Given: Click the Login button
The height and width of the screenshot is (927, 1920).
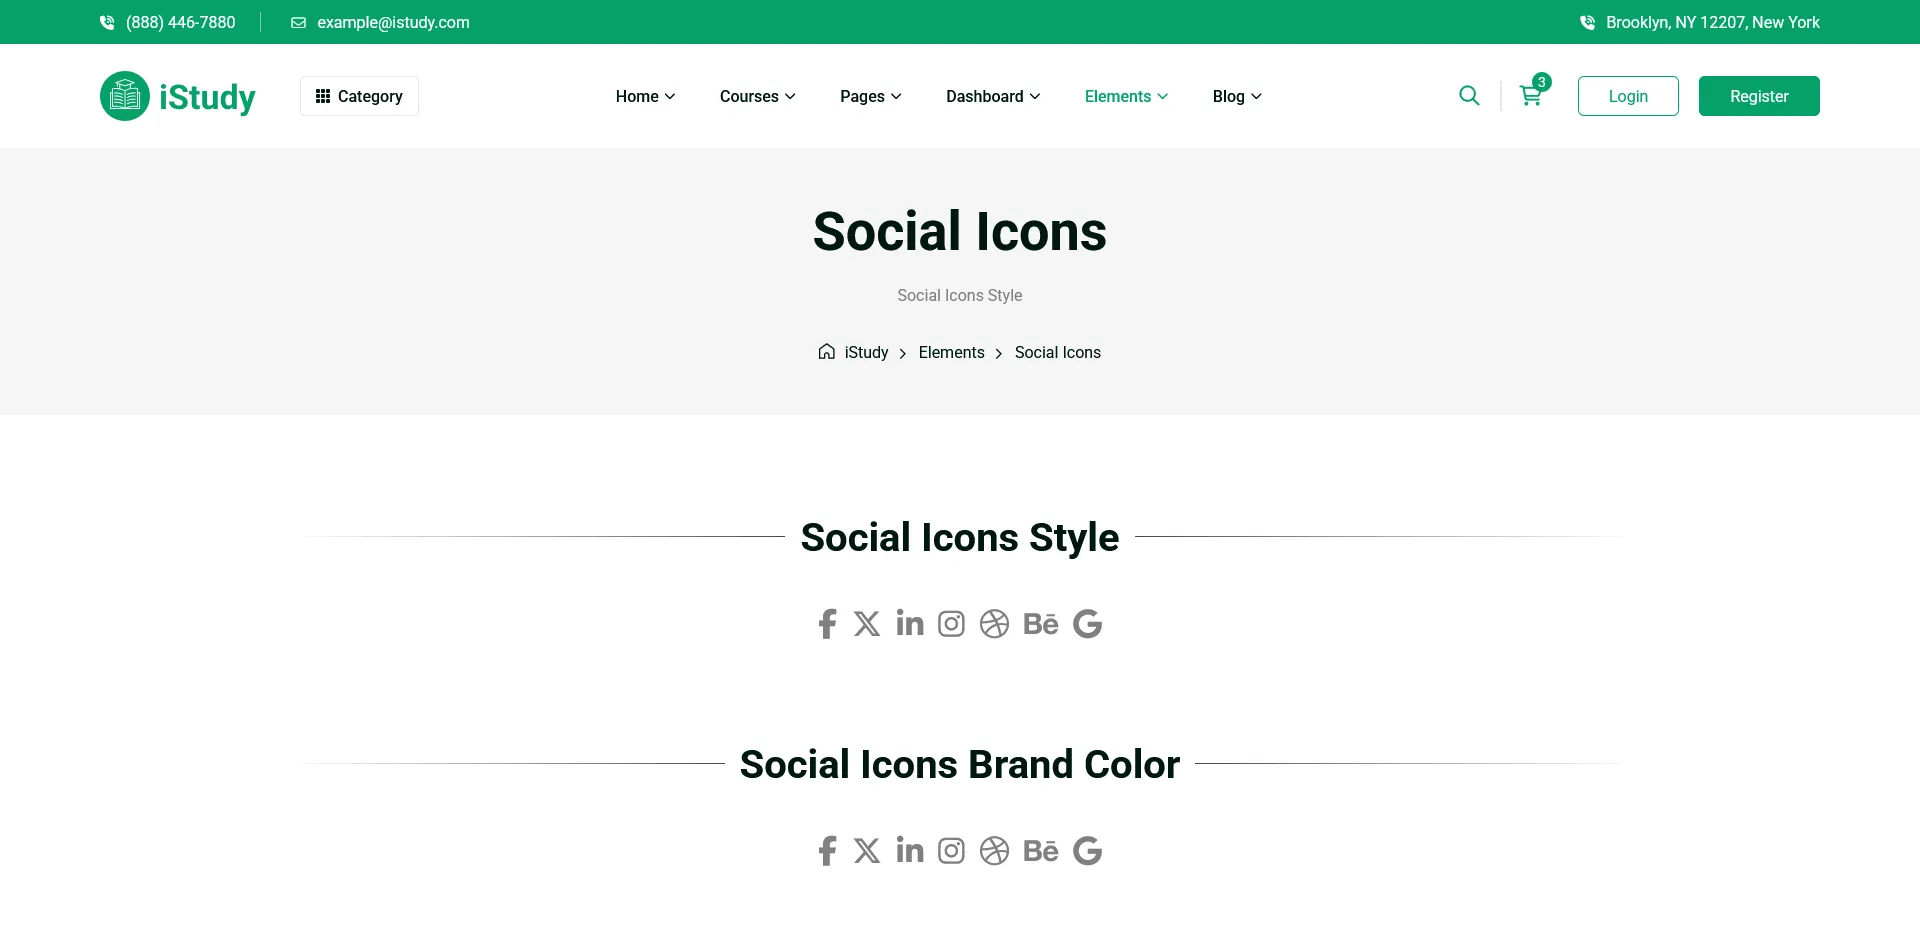Looking at the screenshot, I should click(x=1628, y=96).
